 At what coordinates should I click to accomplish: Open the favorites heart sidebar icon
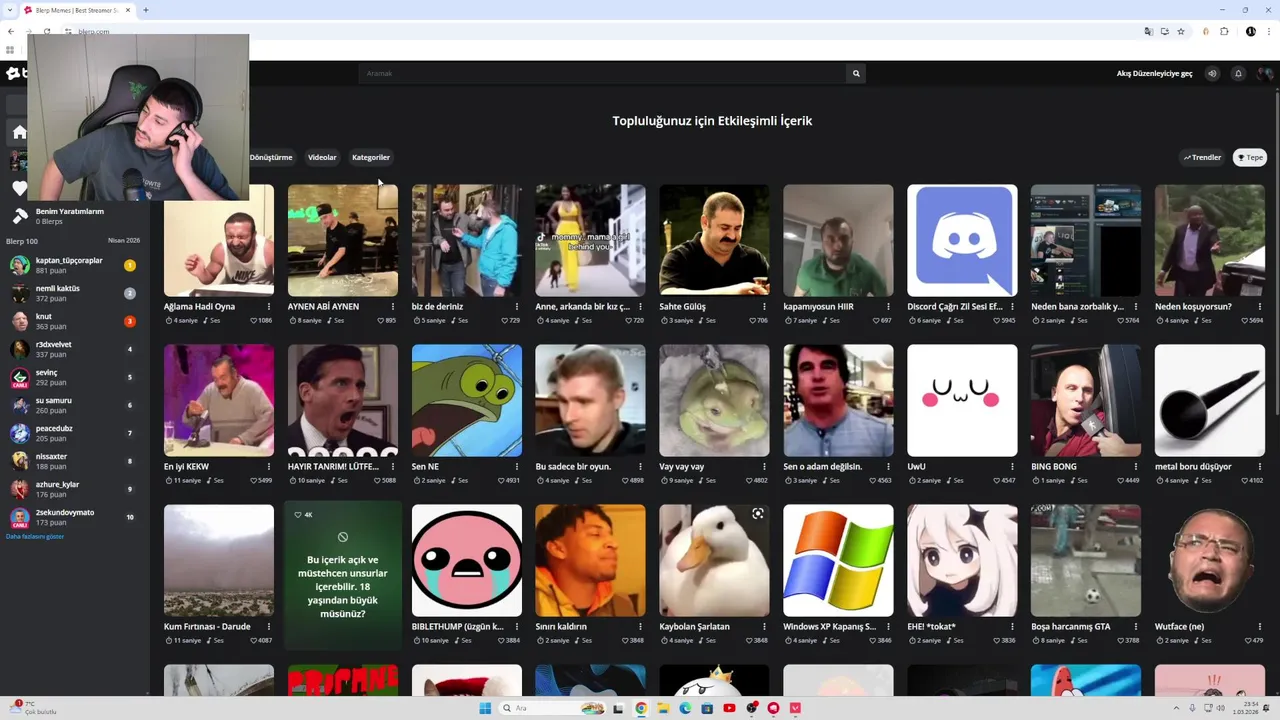(19, 188)
